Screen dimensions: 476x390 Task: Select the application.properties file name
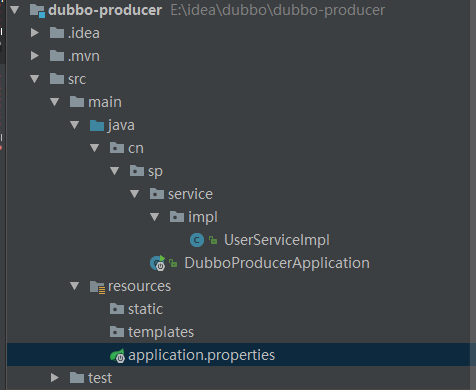[202, 355]
